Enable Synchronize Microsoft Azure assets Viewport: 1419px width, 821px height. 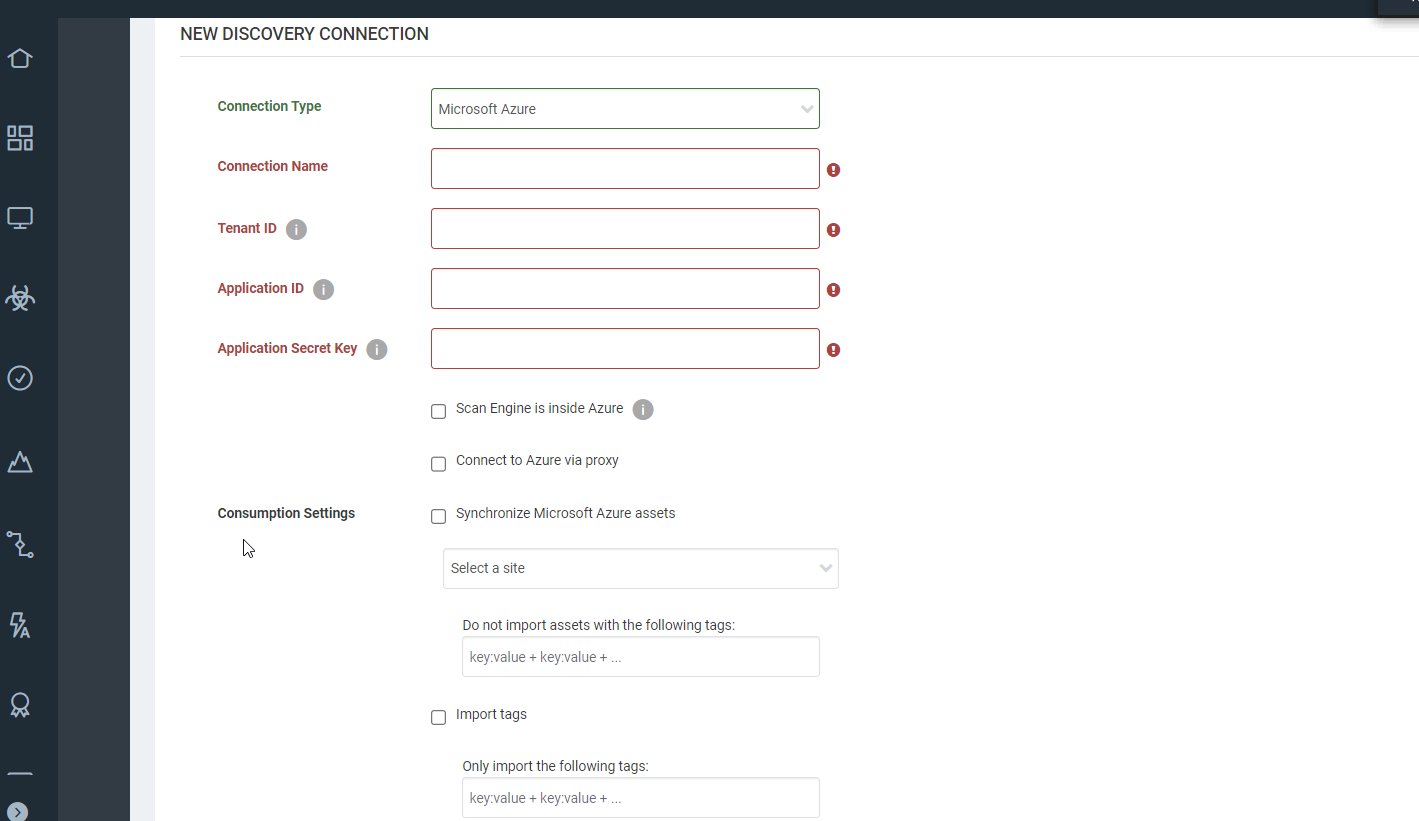438,516
